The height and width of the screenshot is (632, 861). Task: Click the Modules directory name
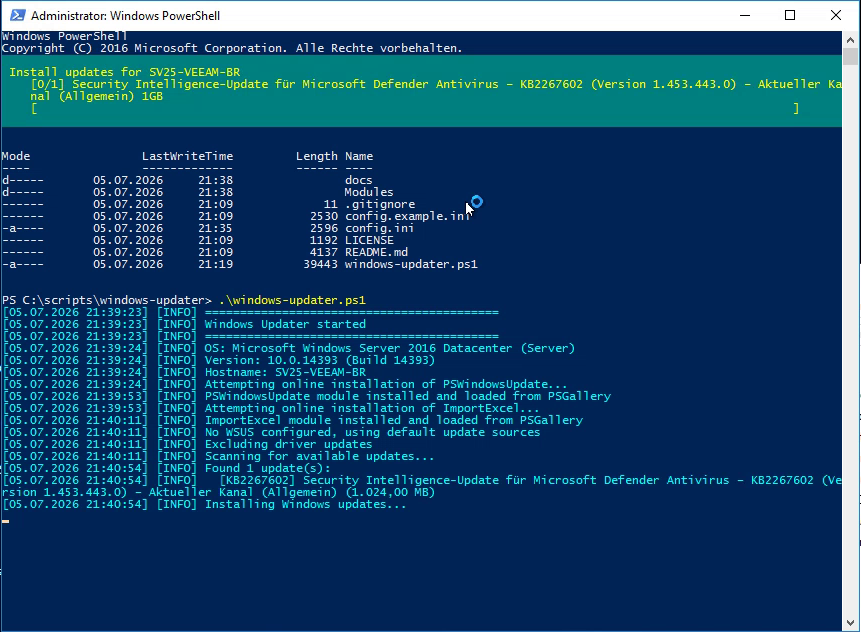click(x=369, y=192)
